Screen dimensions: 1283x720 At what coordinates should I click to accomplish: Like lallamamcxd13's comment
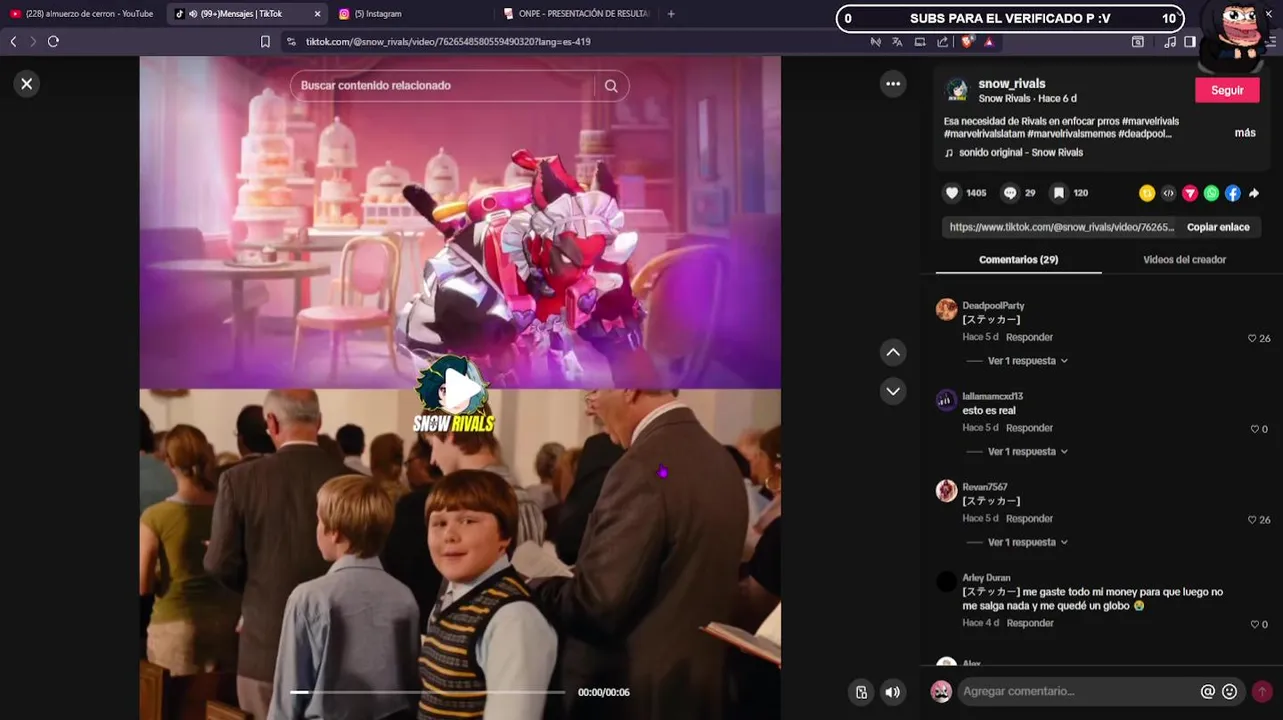1255,429
